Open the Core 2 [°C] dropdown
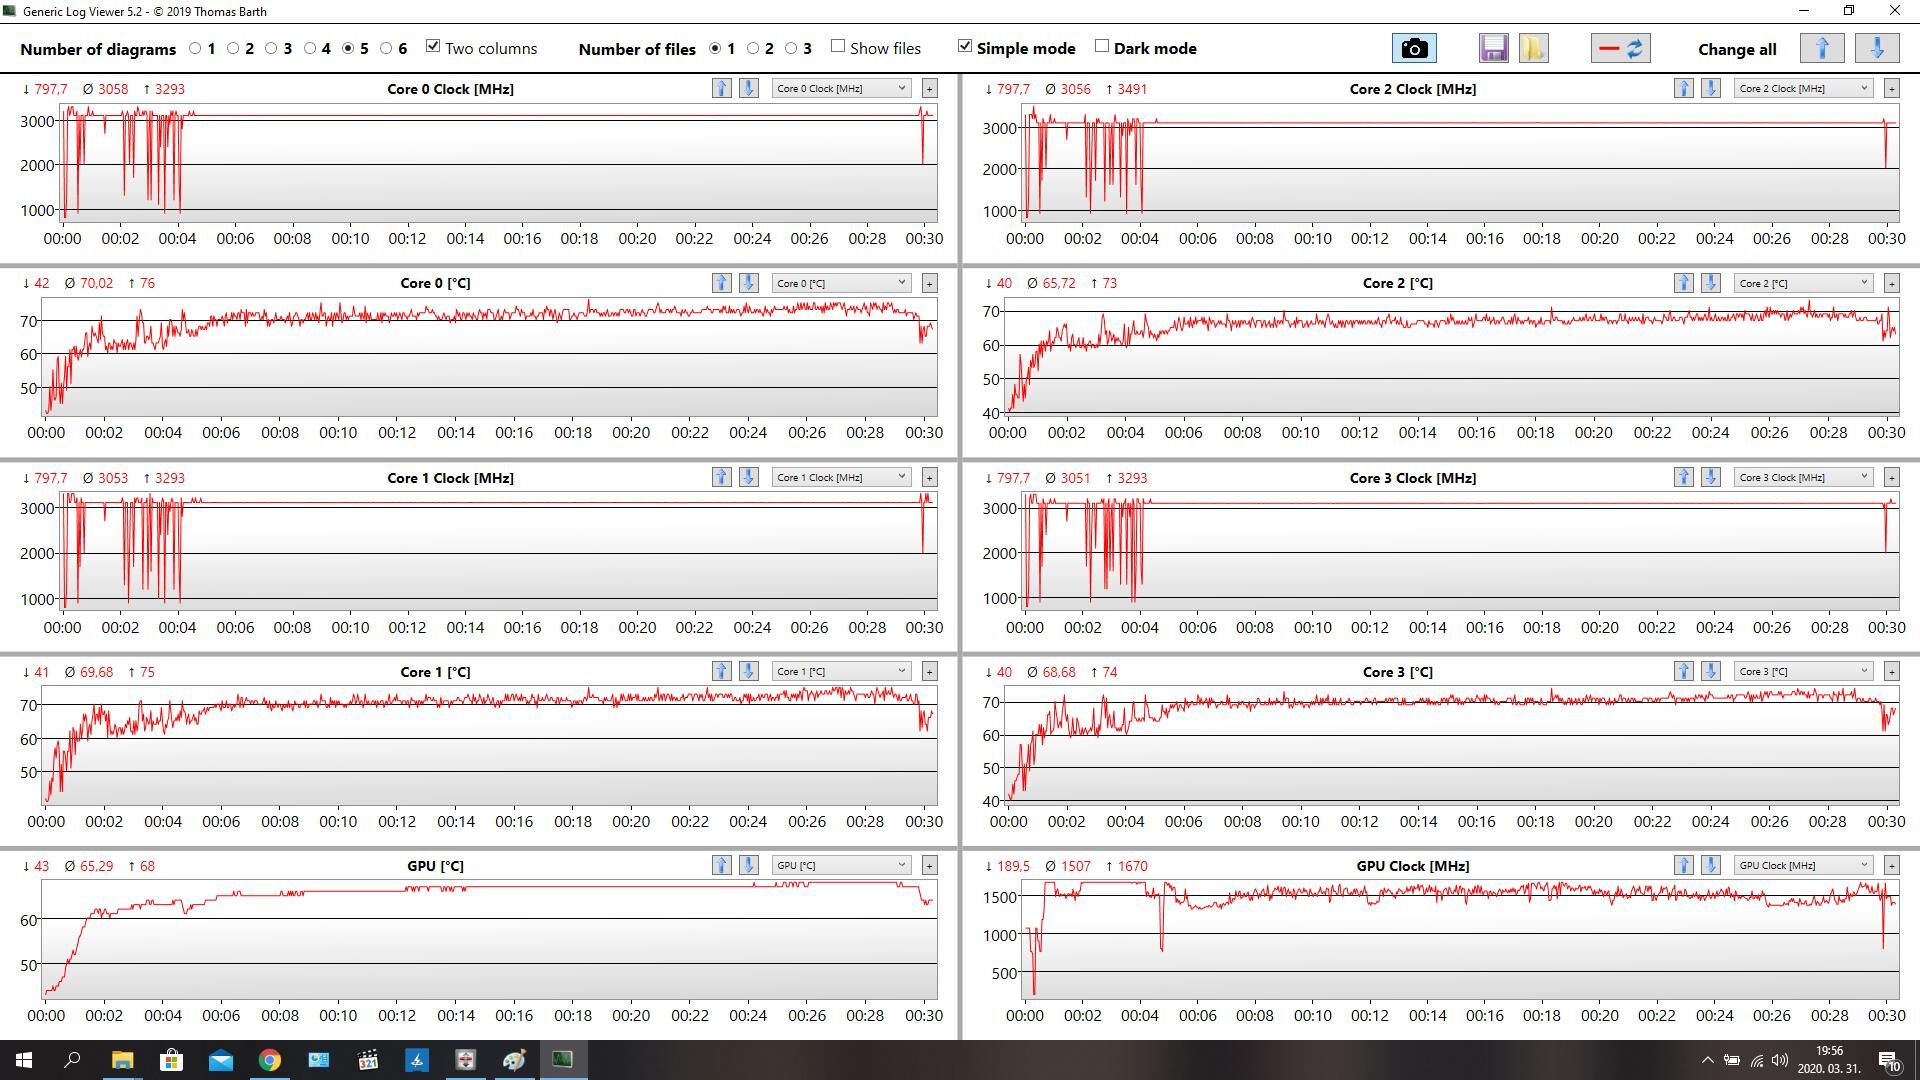This screenshot has width=1920, height=1080. [x=1803, y=283]
